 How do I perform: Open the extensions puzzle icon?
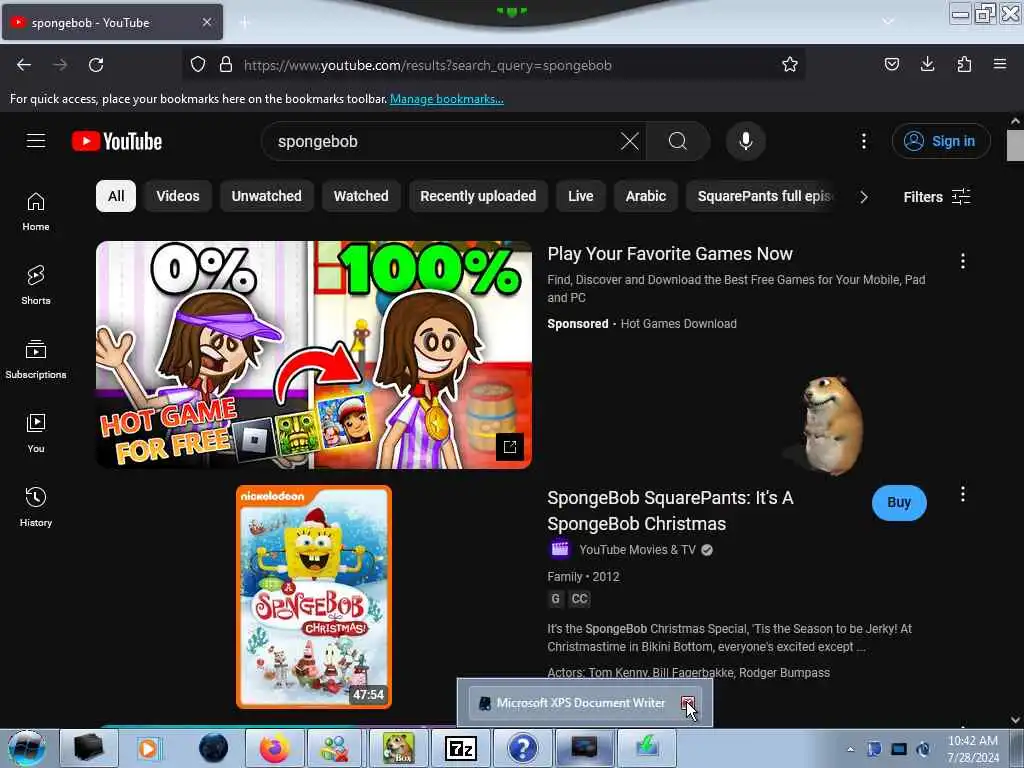pyautogui.click(x=964, y=64)
